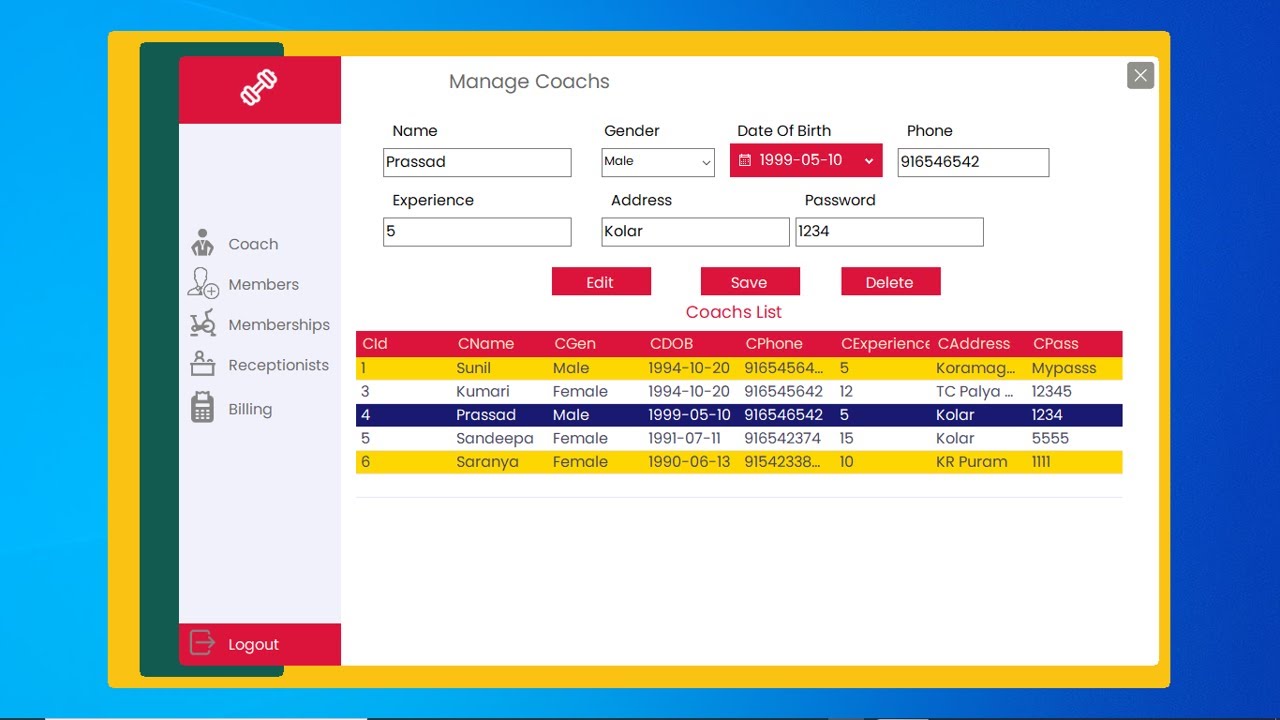This screenshot has width=1280, height=720.
Task: Click the Coachs List heading
Action: click(734, 312)
